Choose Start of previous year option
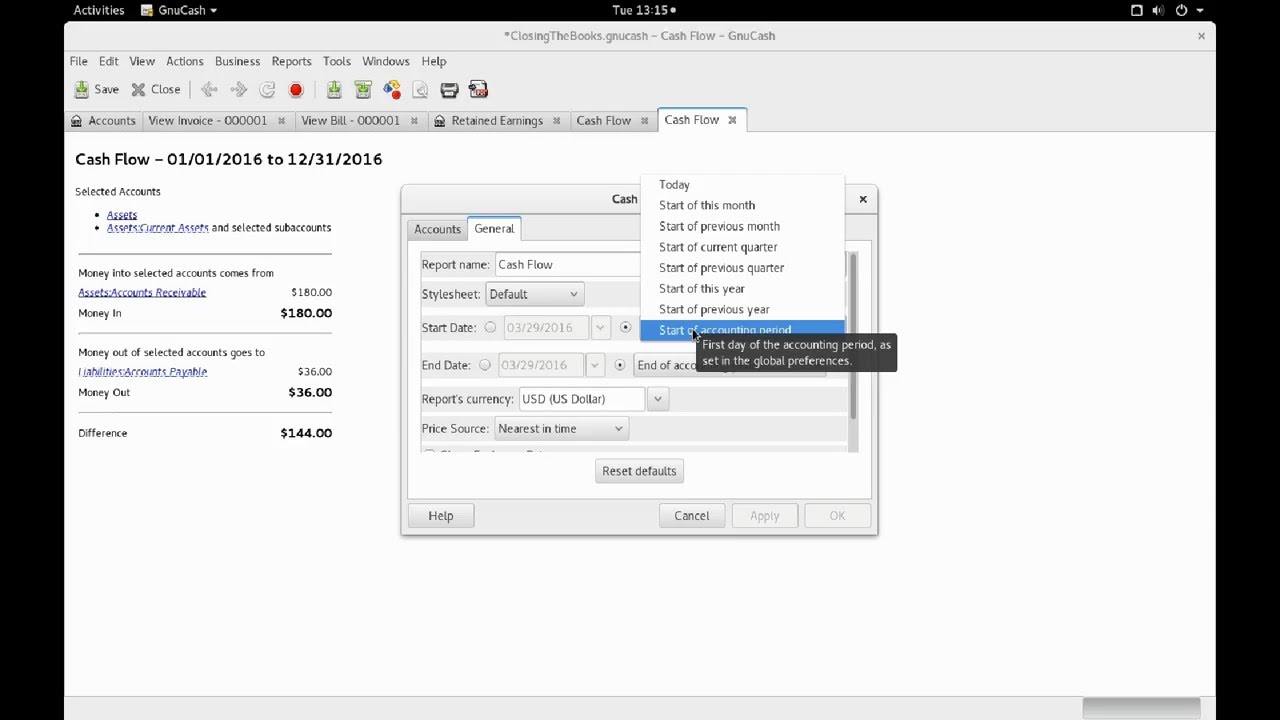The height and width of the screenshot is (720, 1280). (x=742, y=310)
